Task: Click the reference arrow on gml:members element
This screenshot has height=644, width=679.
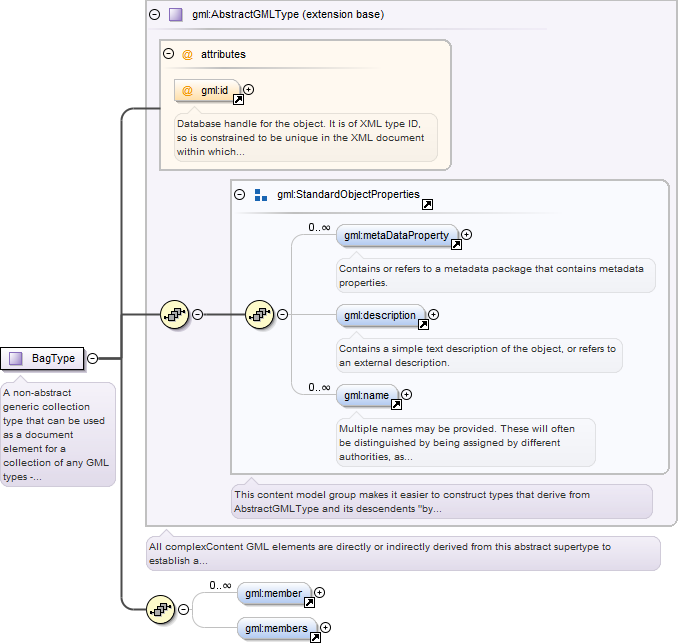Action: click(x=315, y=638)
